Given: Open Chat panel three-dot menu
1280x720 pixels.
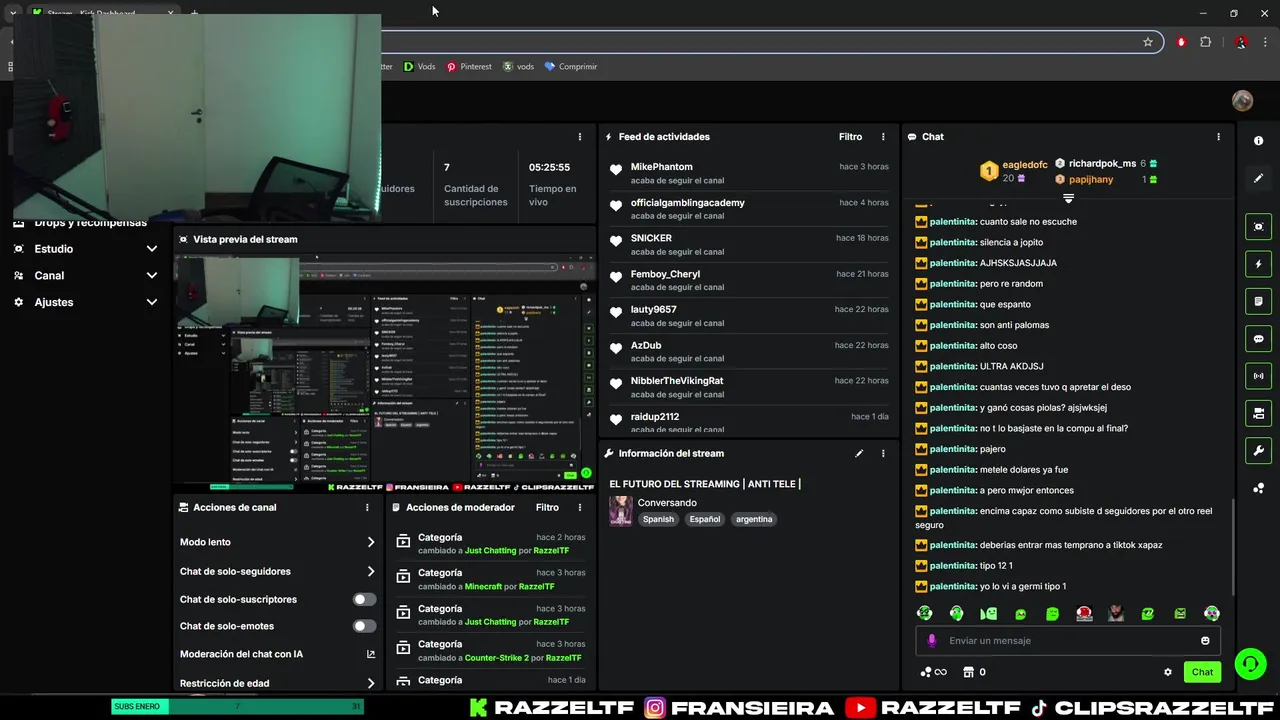Looking at the screenshot, I should [1218, 137].
